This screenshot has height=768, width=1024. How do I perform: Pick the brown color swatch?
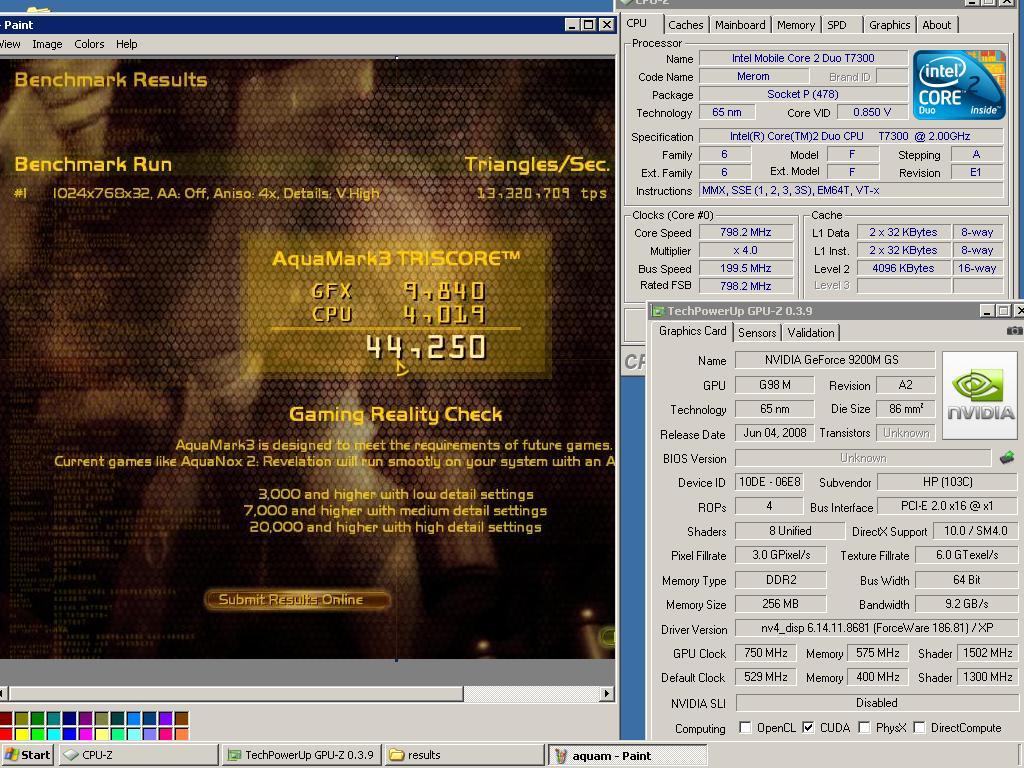(x=181, y=718)
